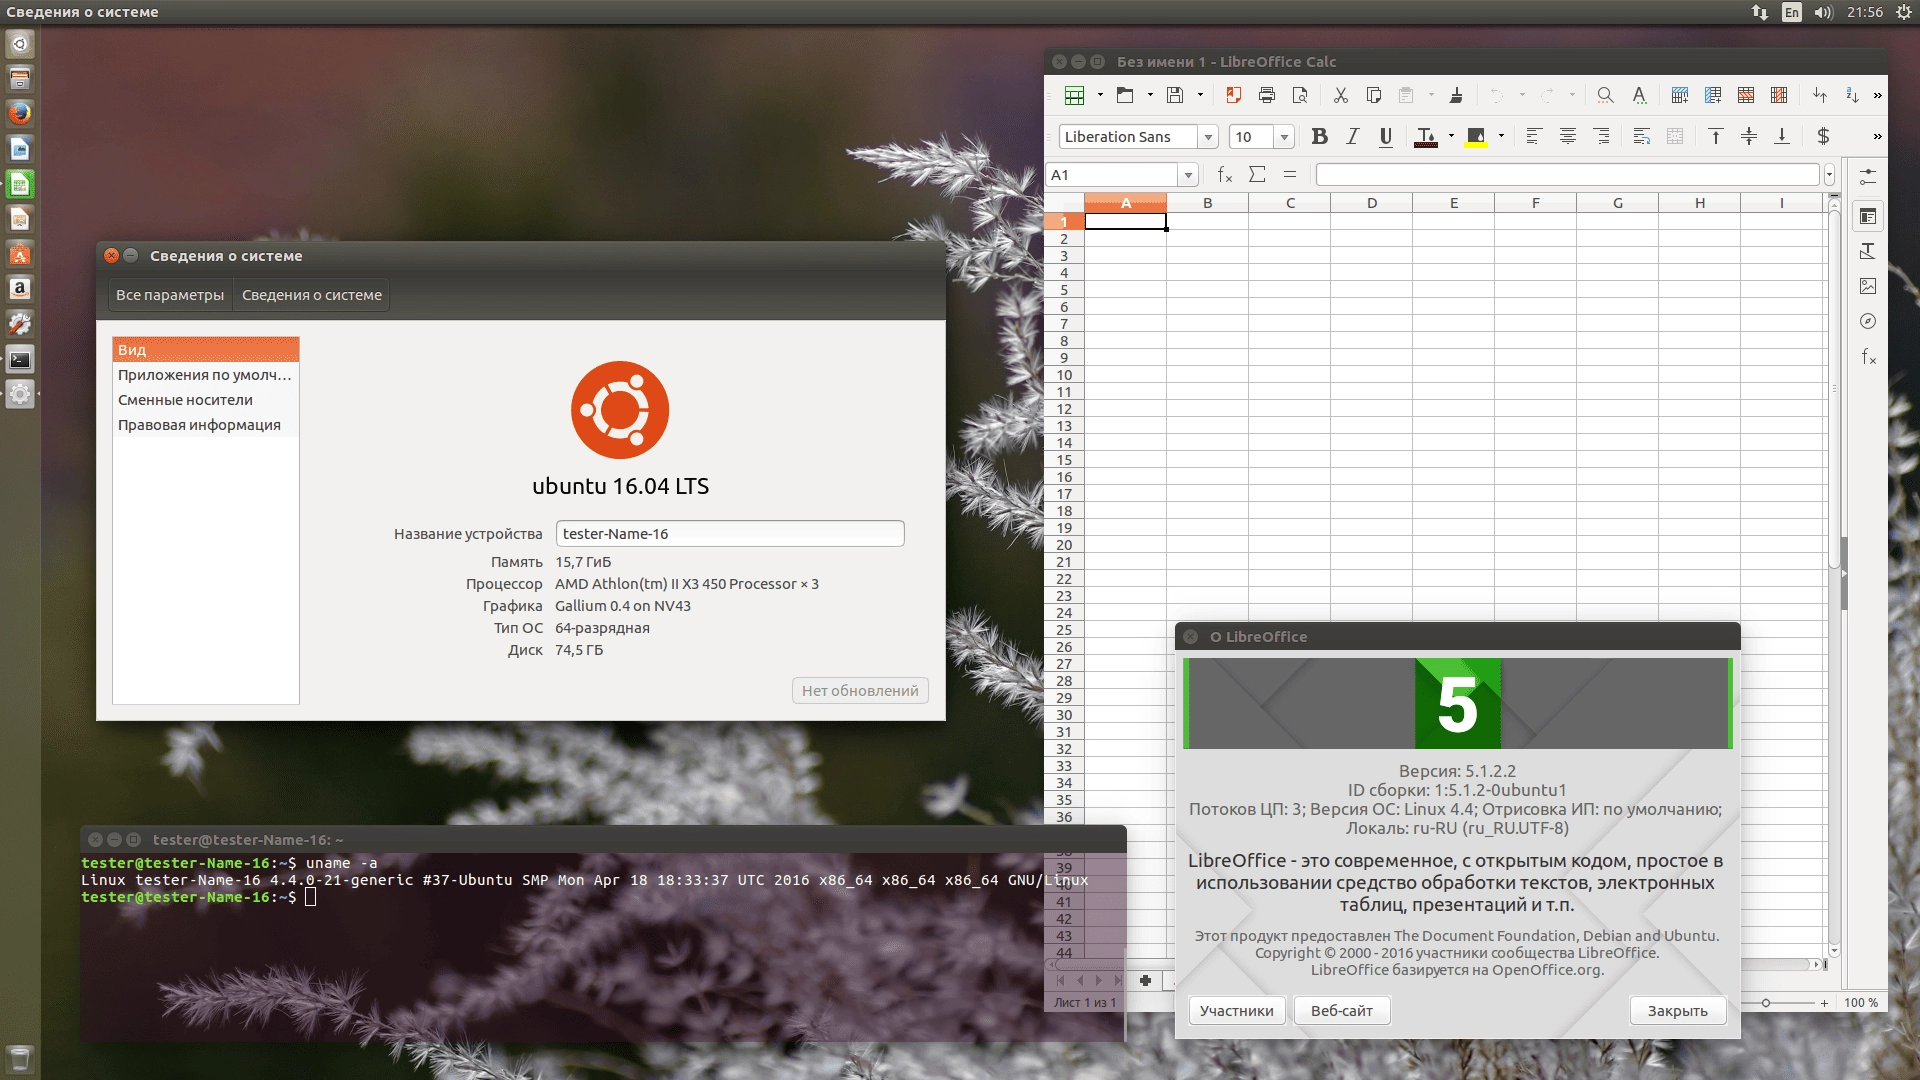1920x1080 pixels.
Task: Open the Name Box A1 dropdown arrow
Action: [1188, 175]
